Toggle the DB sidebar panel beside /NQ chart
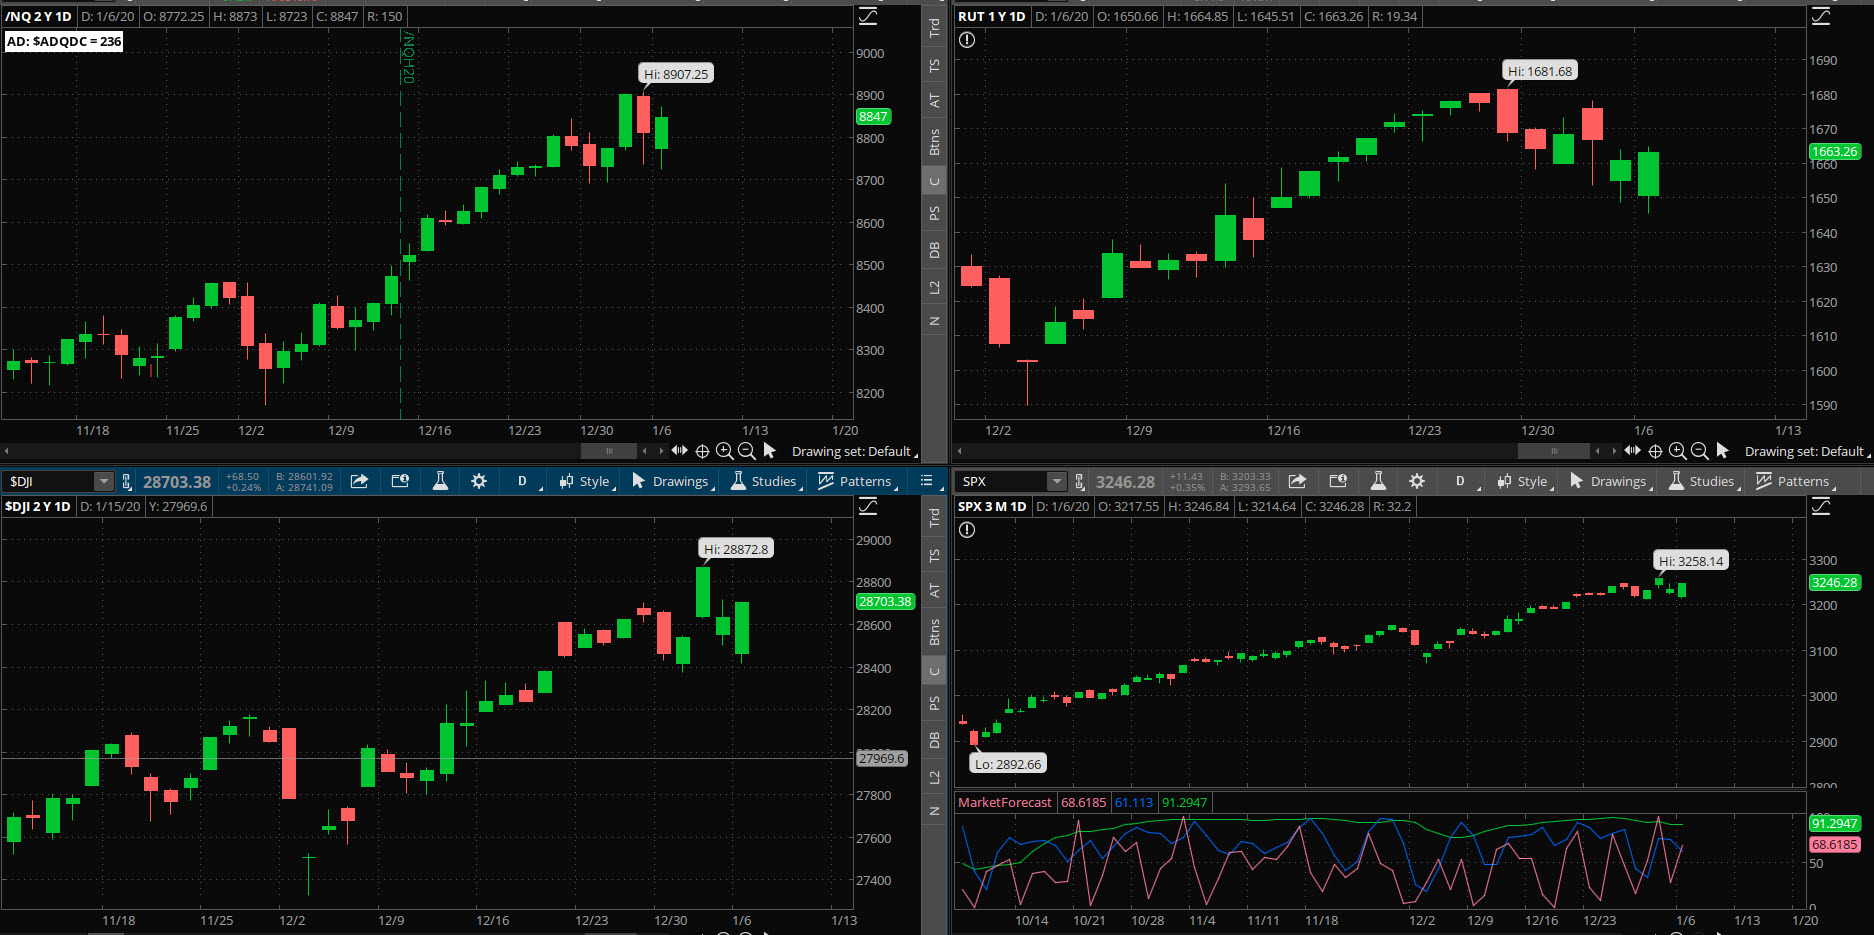This screenshot has width=1874, height=935. click(x=934, y=250)
